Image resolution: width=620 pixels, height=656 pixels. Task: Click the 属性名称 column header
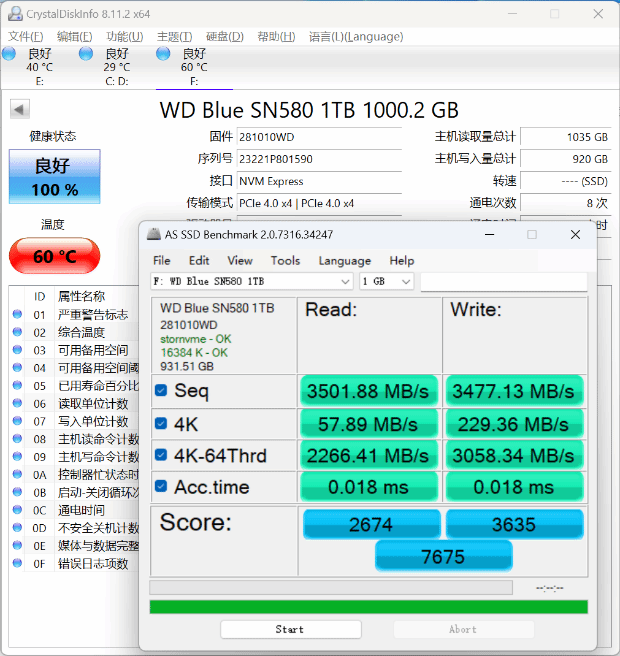click(x=82, y=296)
